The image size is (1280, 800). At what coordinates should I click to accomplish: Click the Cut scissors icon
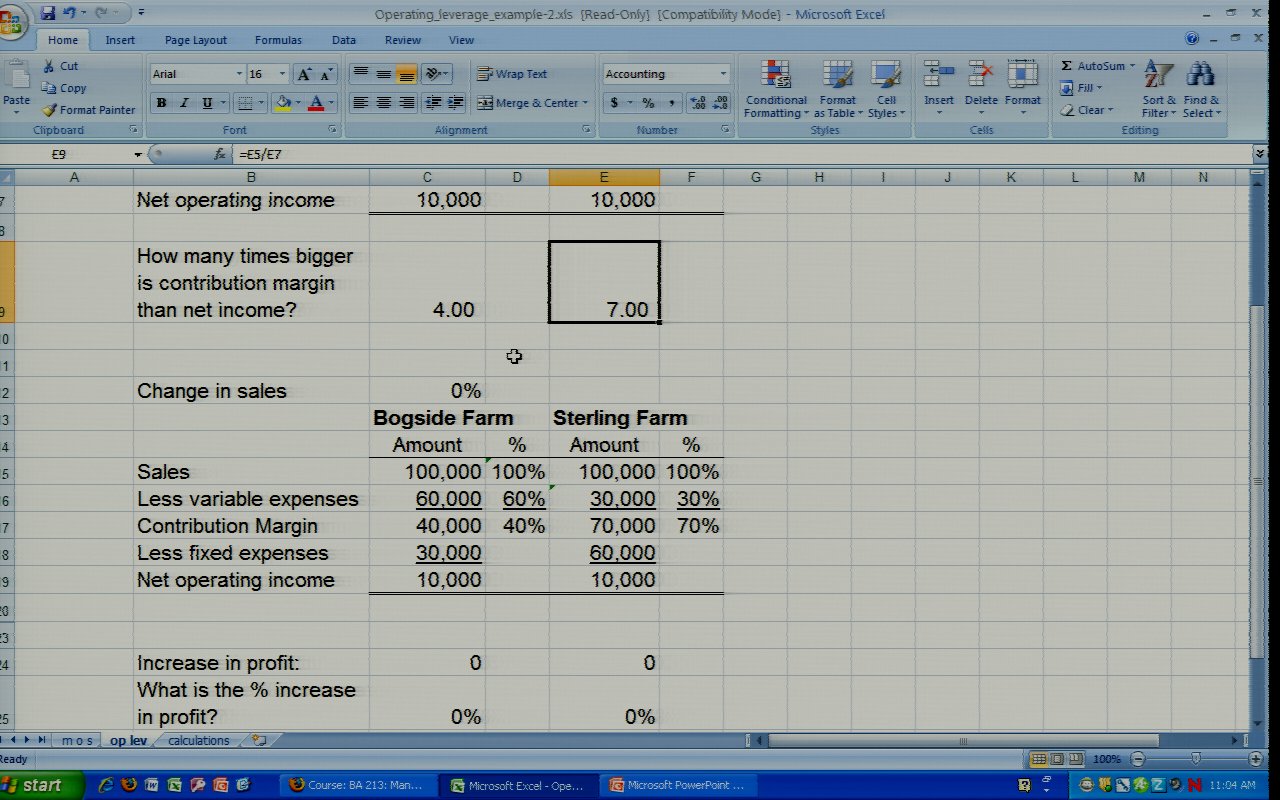click(x=49, y=66)
